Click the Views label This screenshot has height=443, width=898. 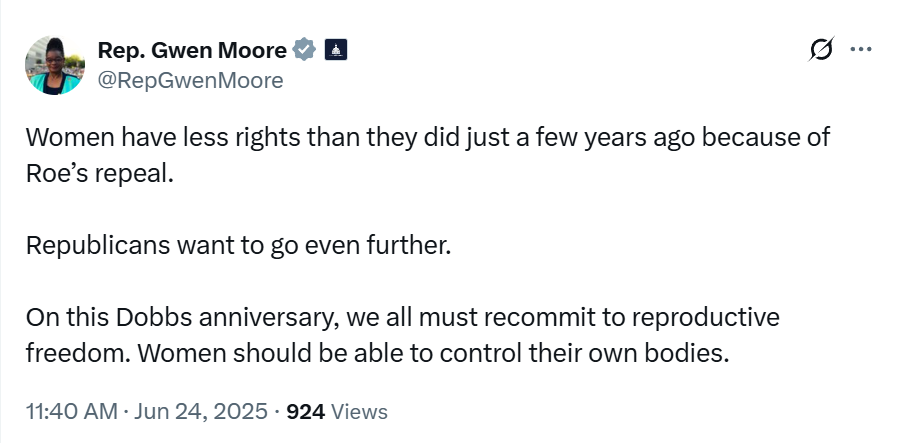[359, 411]
